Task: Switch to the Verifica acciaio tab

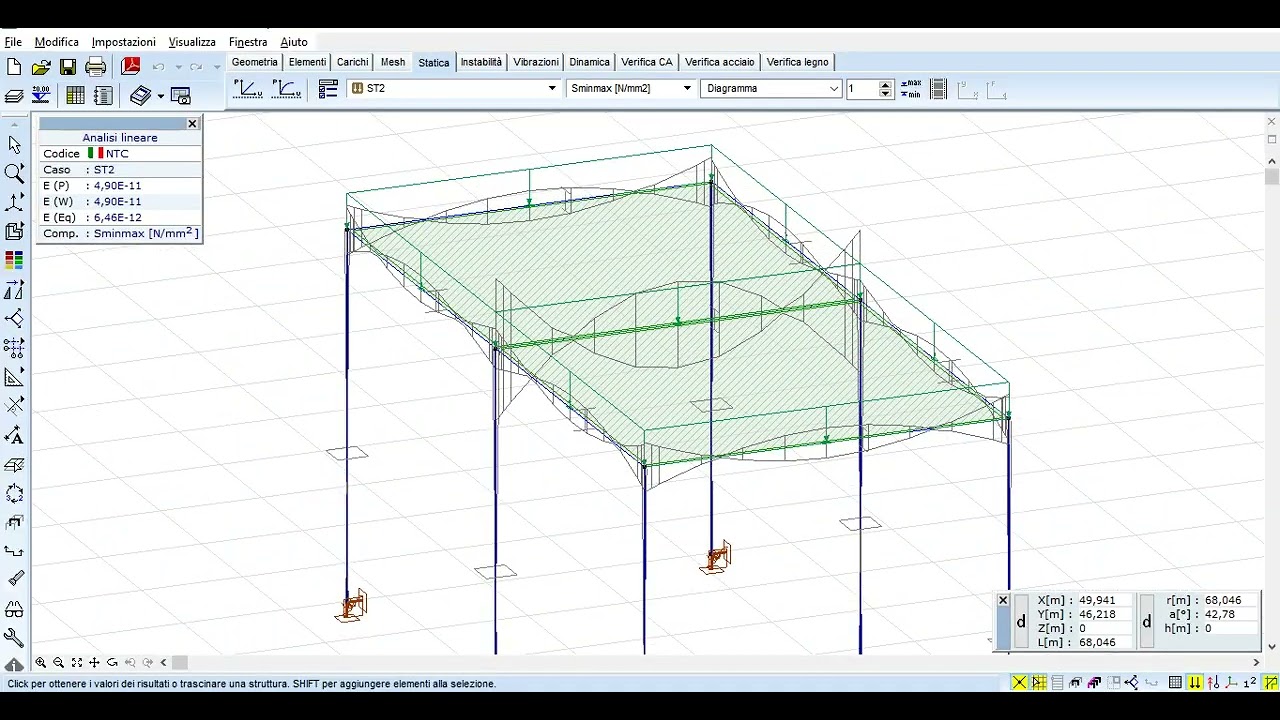Action: tap(720, 62)
